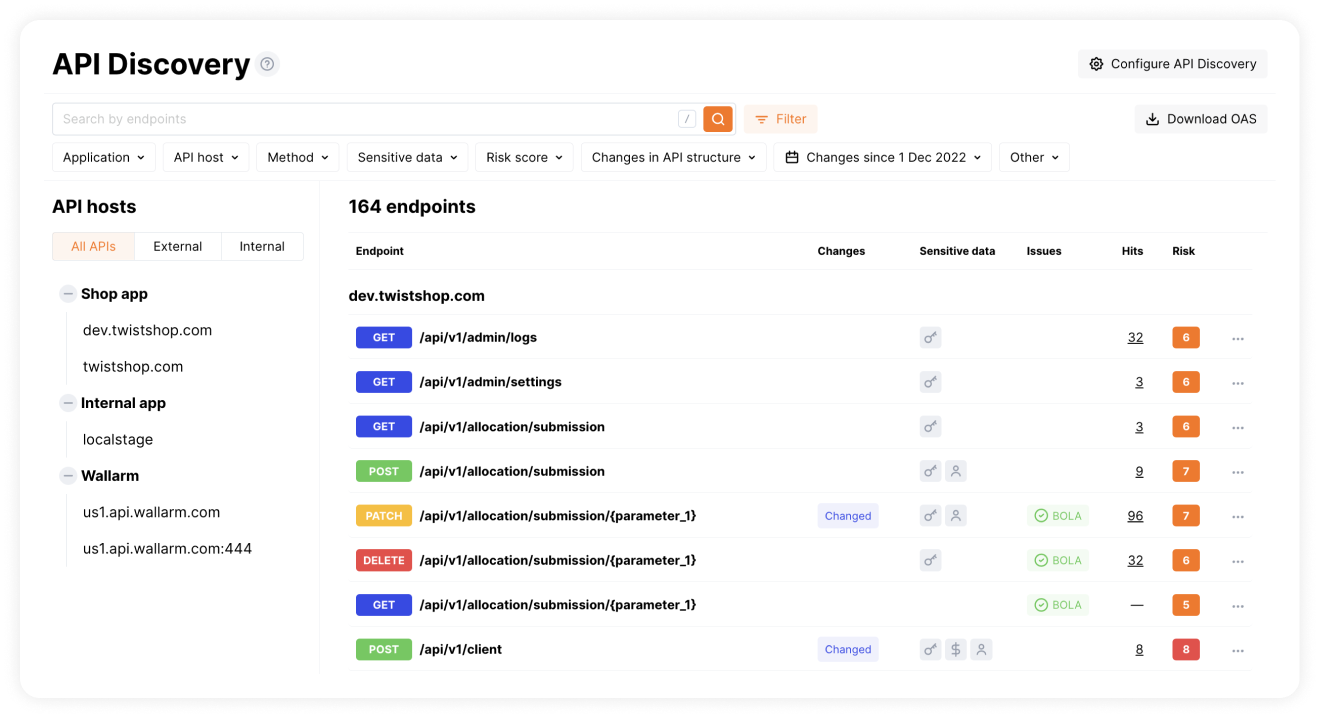Screen dimensions: 1320x718
Task: Click the Configure API Discovery button
Action: 1172,64
